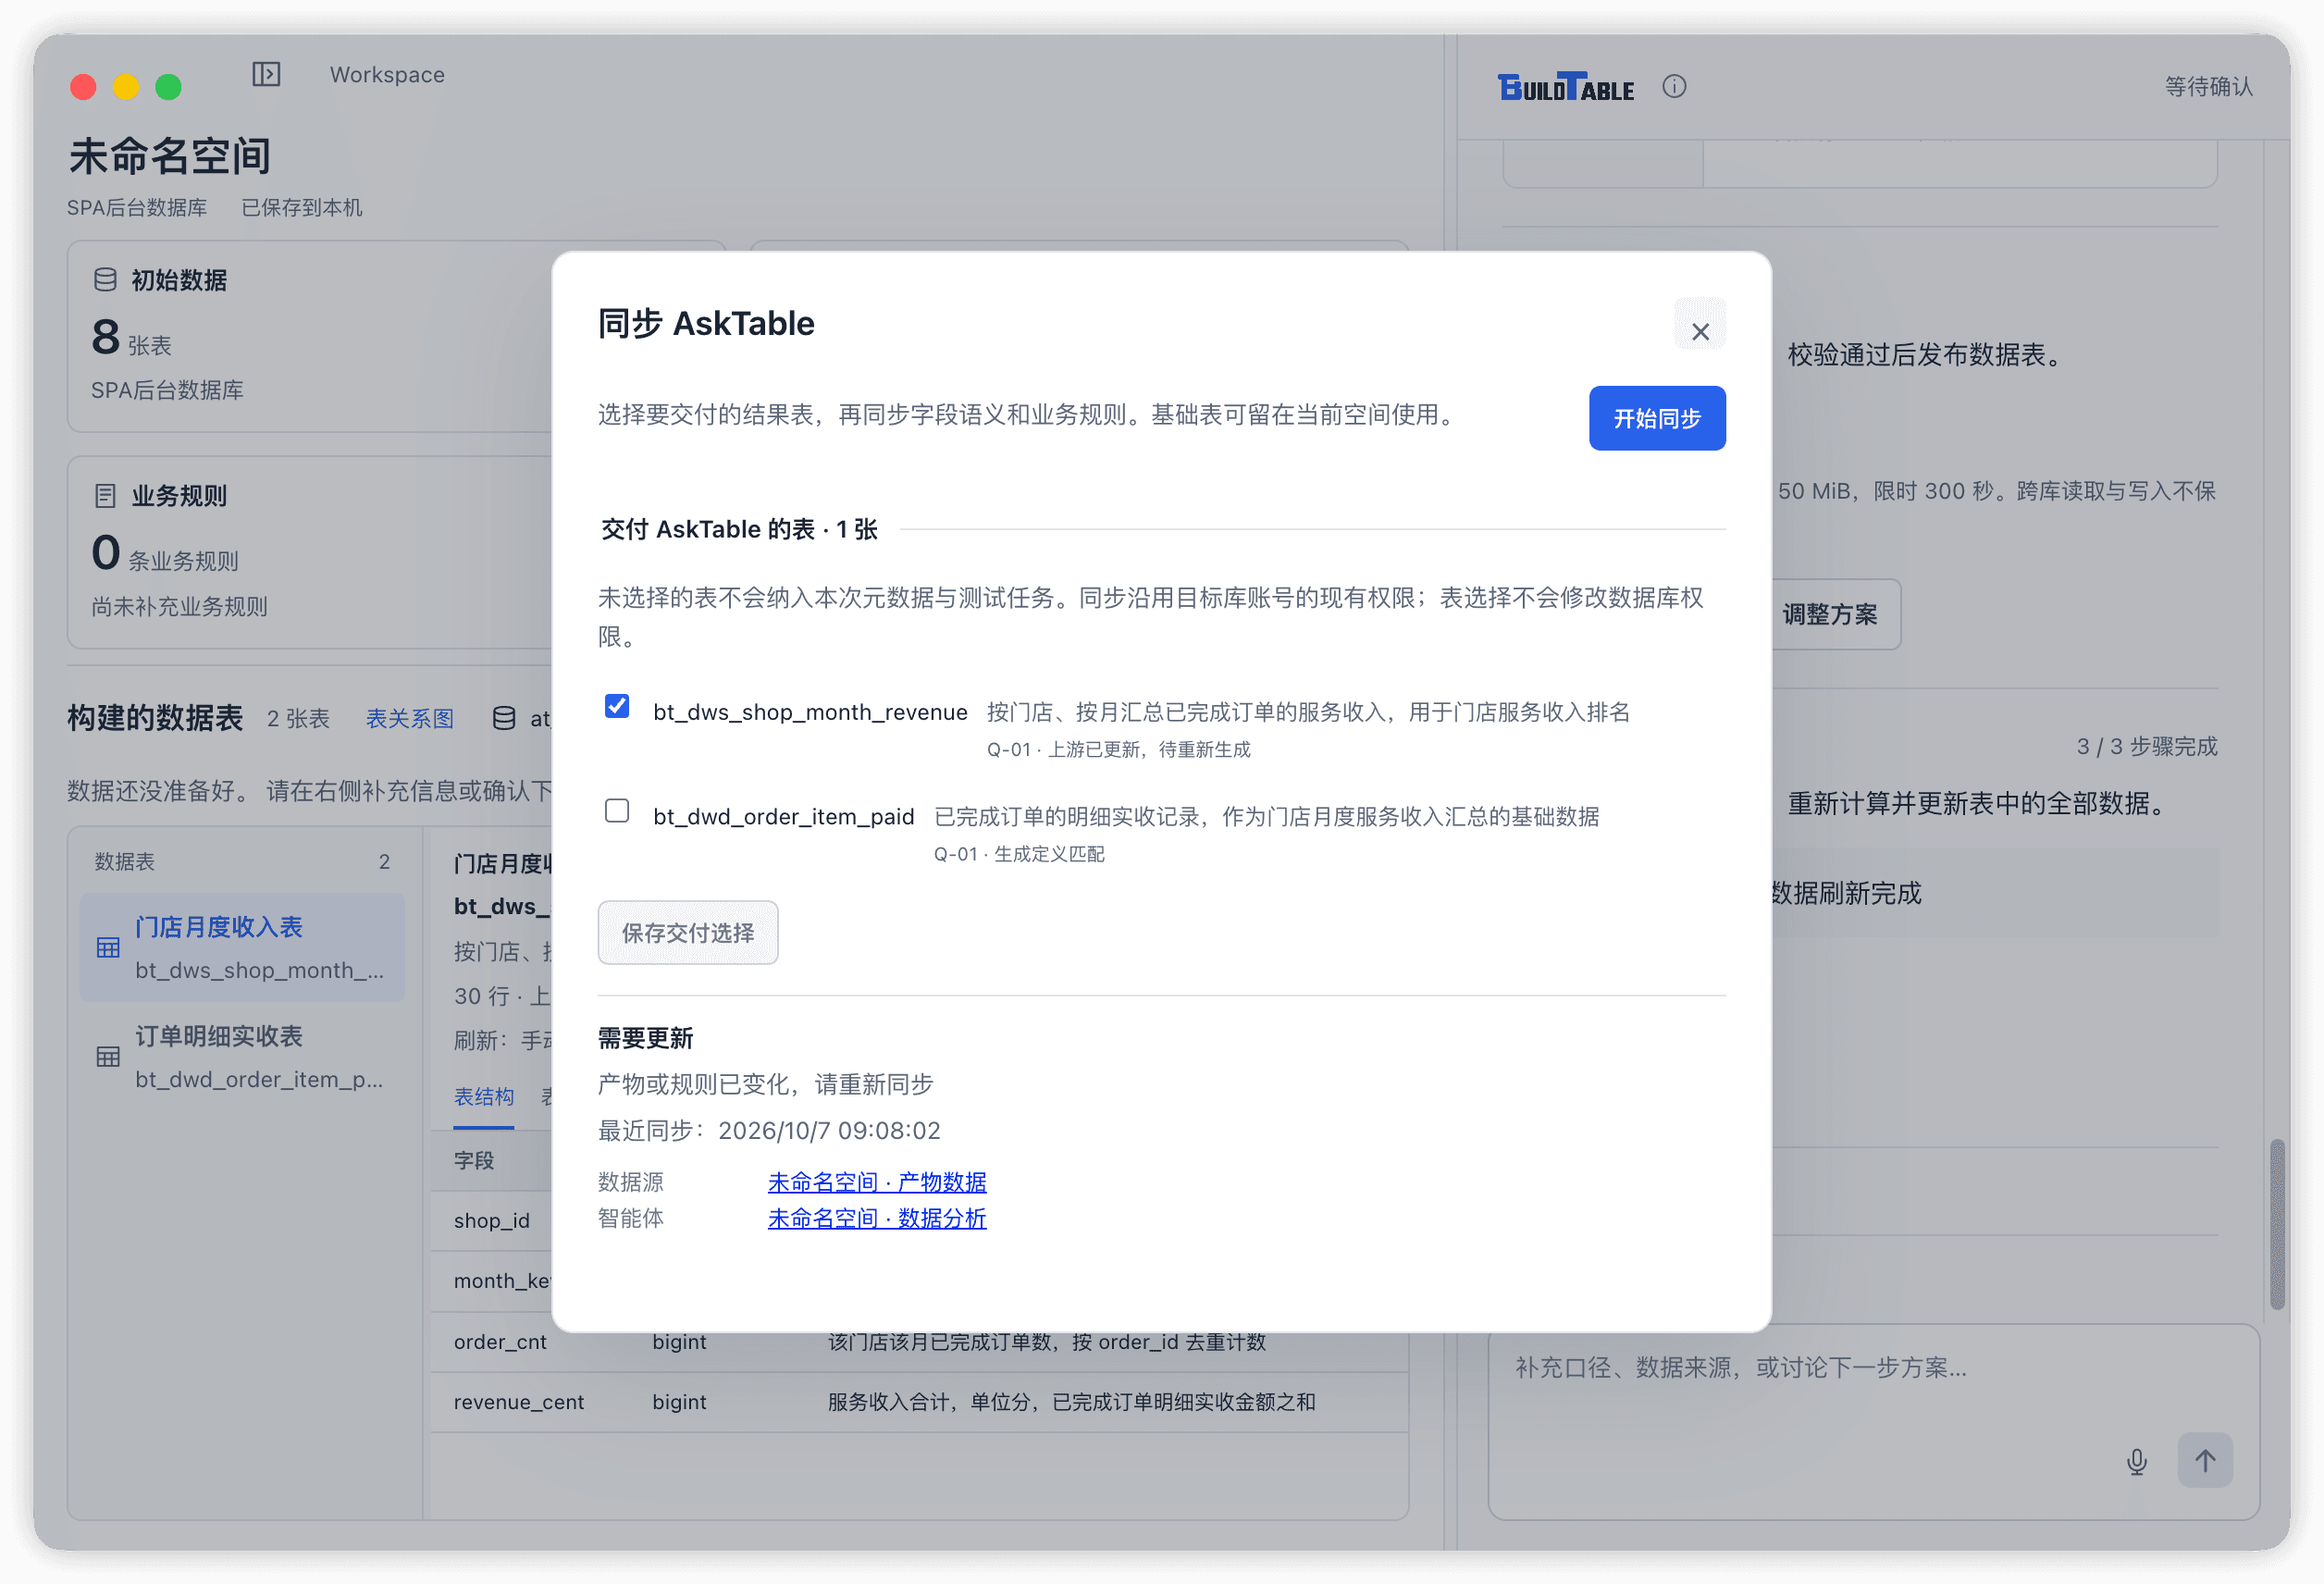2324x1584 pixels.
Task: Click the BuildTable logo
Action: point(1565,87)
